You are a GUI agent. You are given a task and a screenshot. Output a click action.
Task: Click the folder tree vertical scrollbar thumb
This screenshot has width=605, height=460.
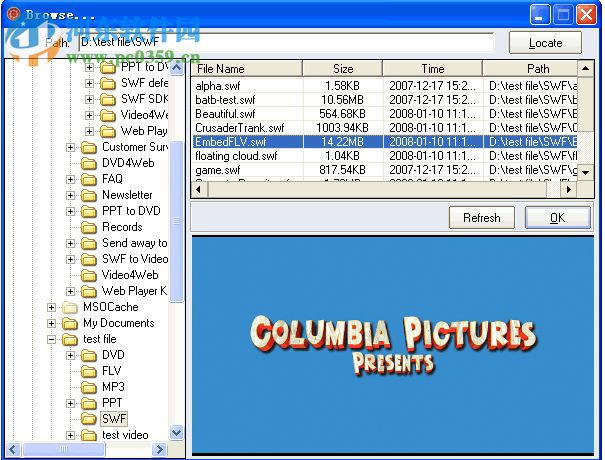click(176, 221)
